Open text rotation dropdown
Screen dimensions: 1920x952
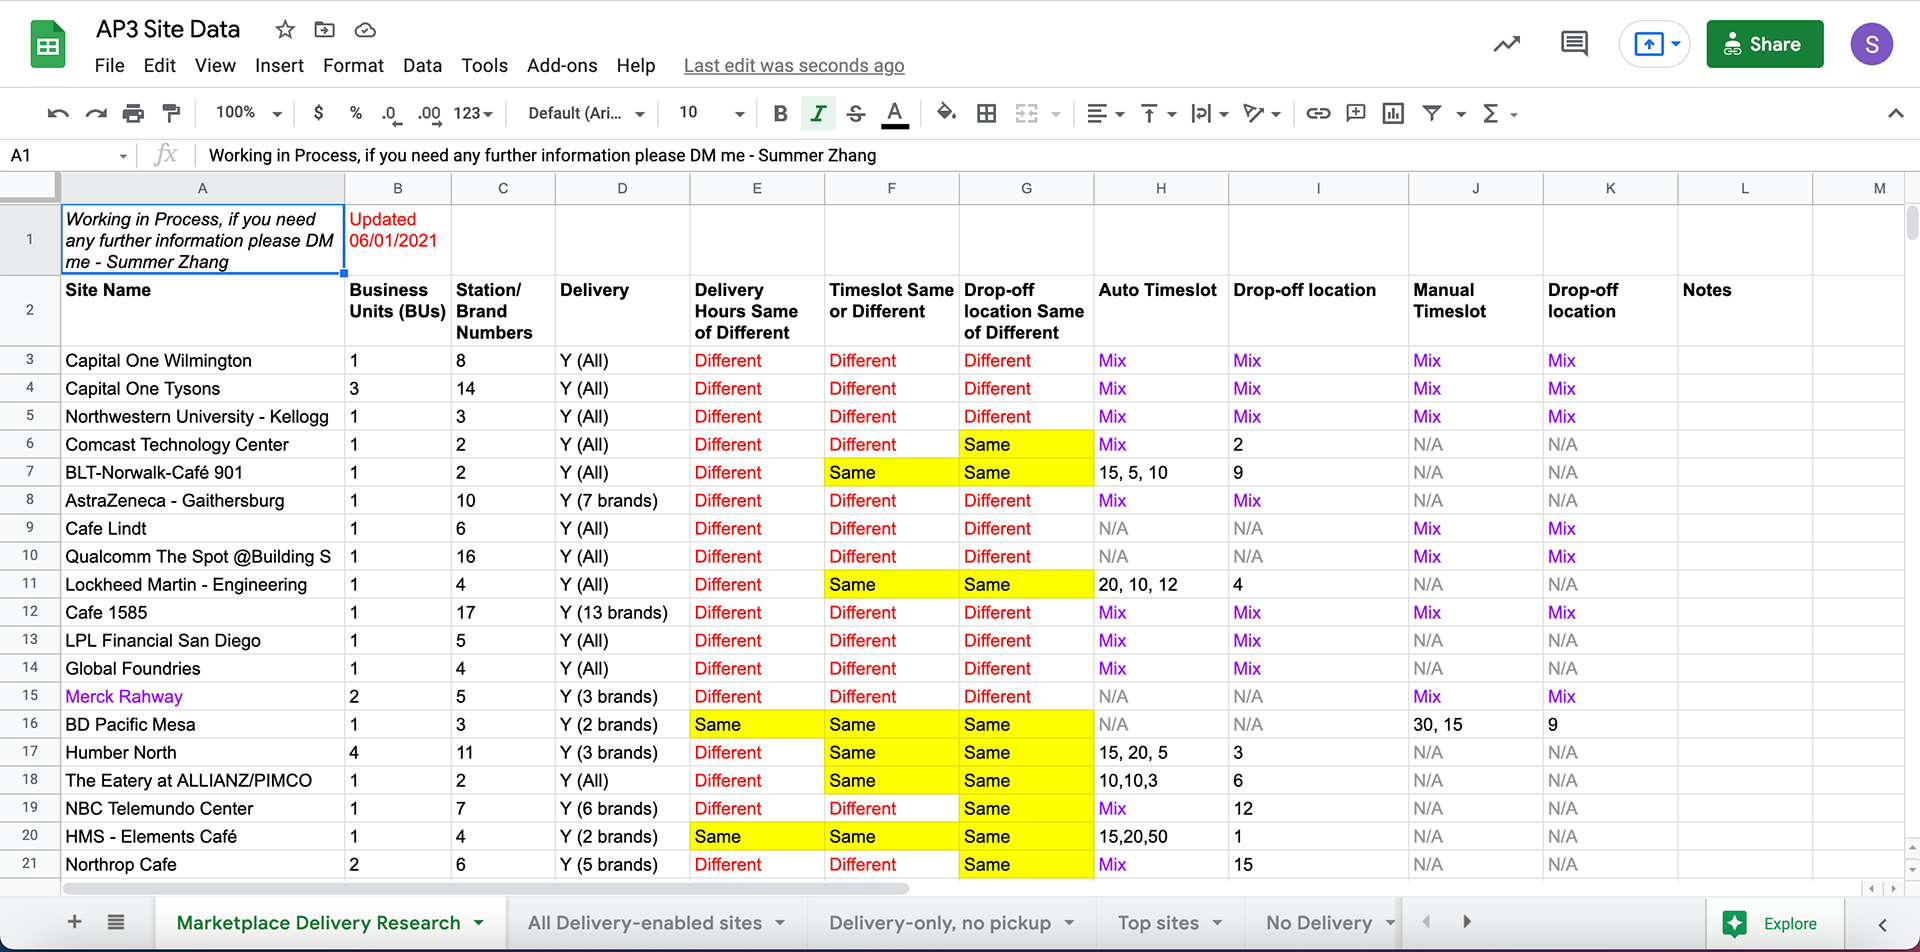click(x=1262, y=114)
